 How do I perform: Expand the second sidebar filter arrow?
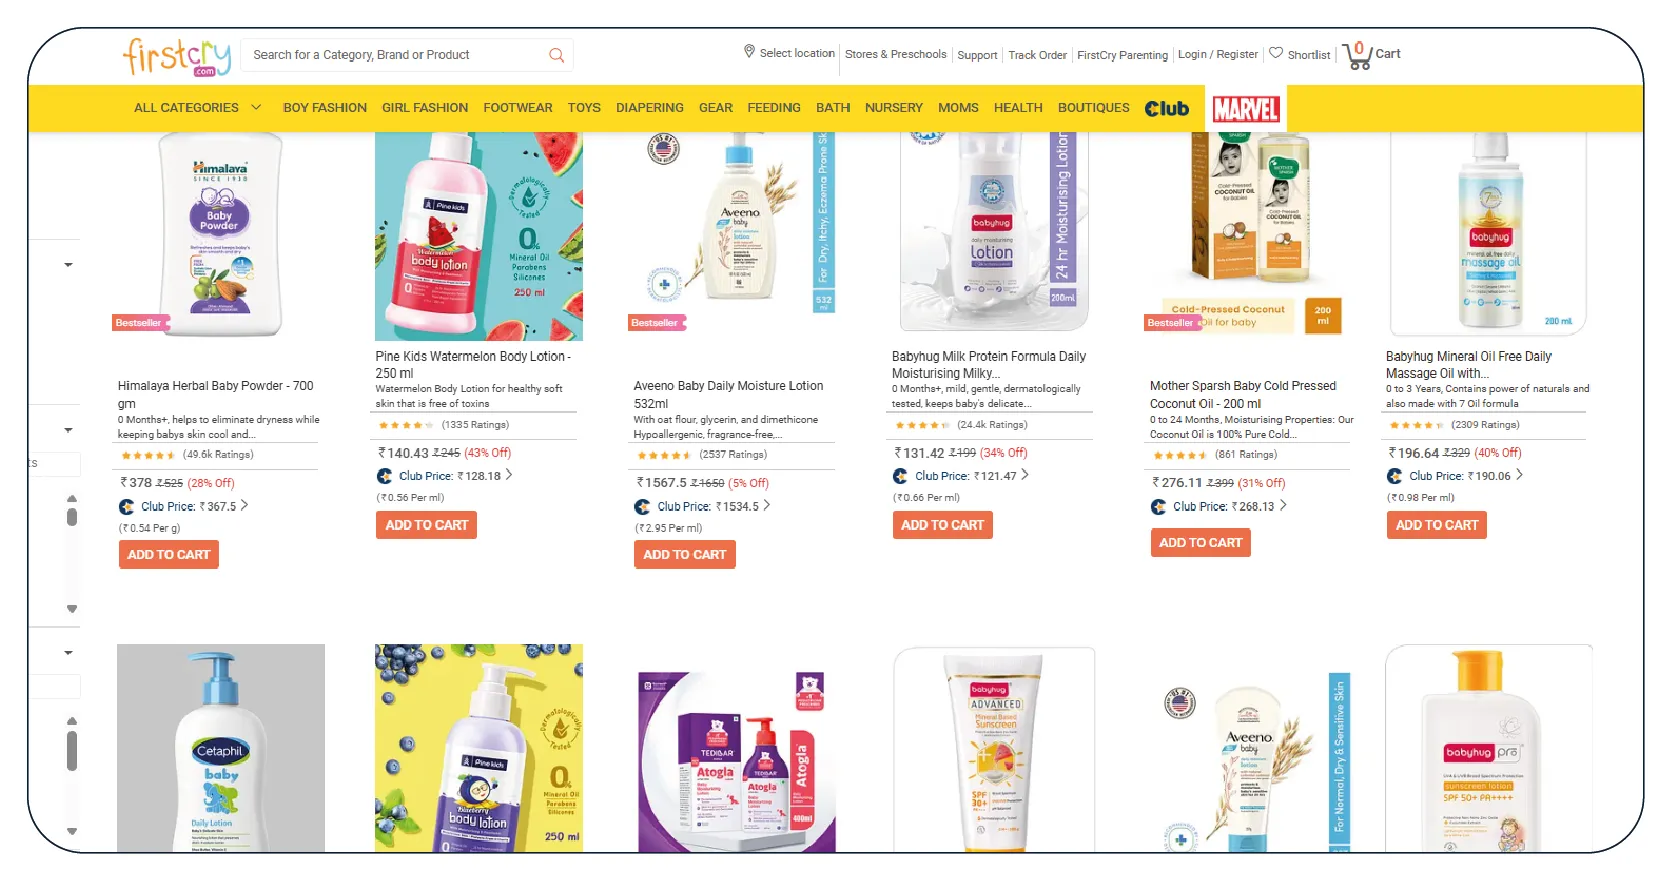[69, 430]
